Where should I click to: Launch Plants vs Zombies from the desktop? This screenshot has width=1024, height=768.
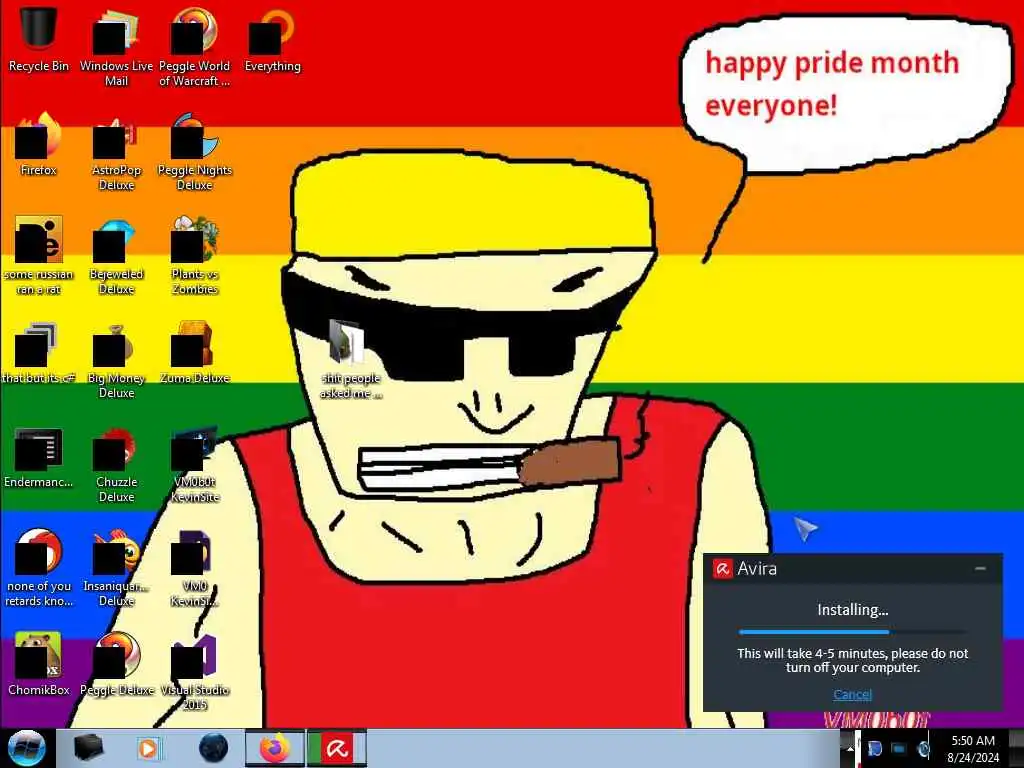coord(195,253)
